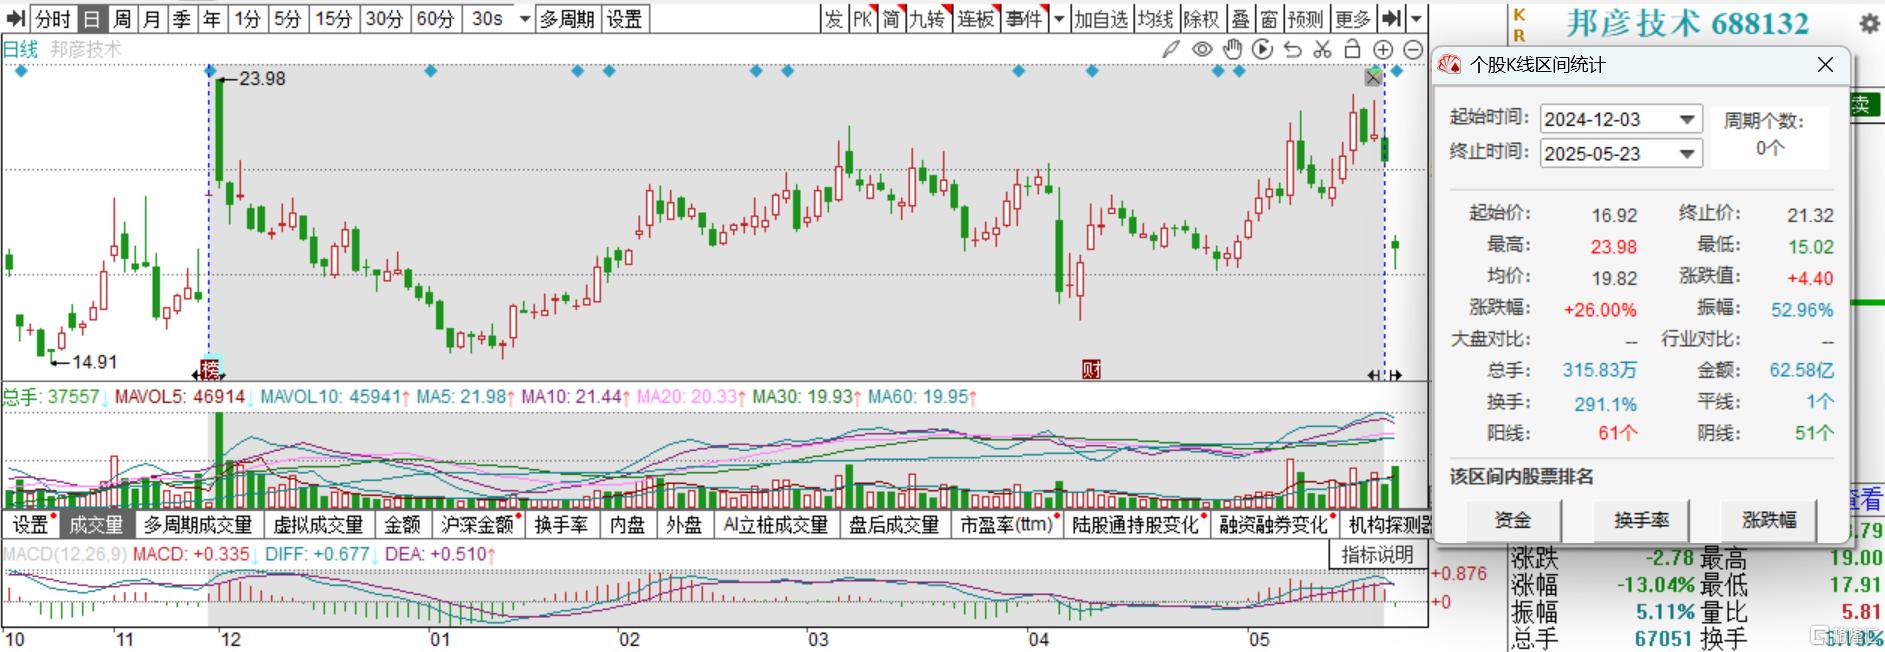Toggle the 事件 events button
The height and width of the screenshot is (652, 1885).
[1023, 19]
